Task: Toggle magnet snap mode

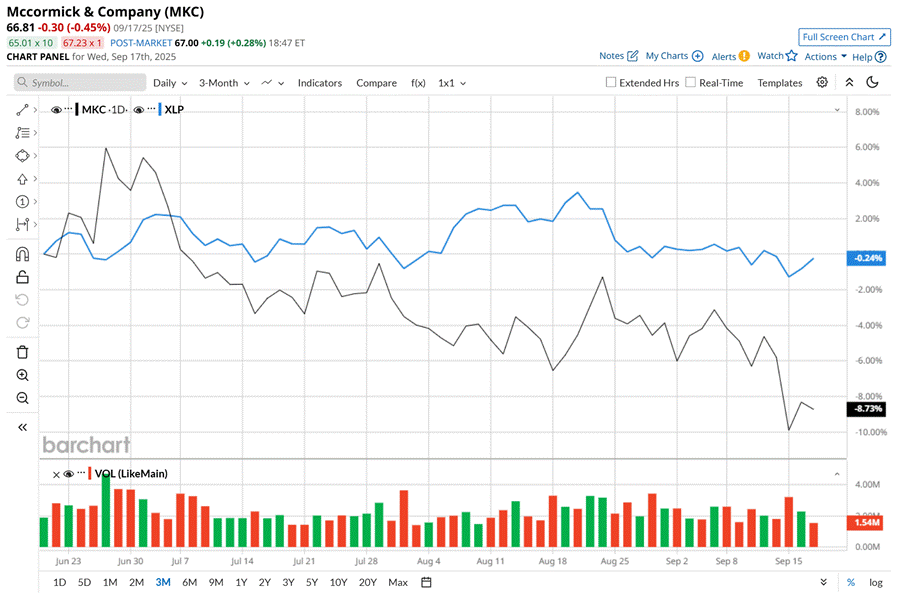Action: click(x=22, y=254)
